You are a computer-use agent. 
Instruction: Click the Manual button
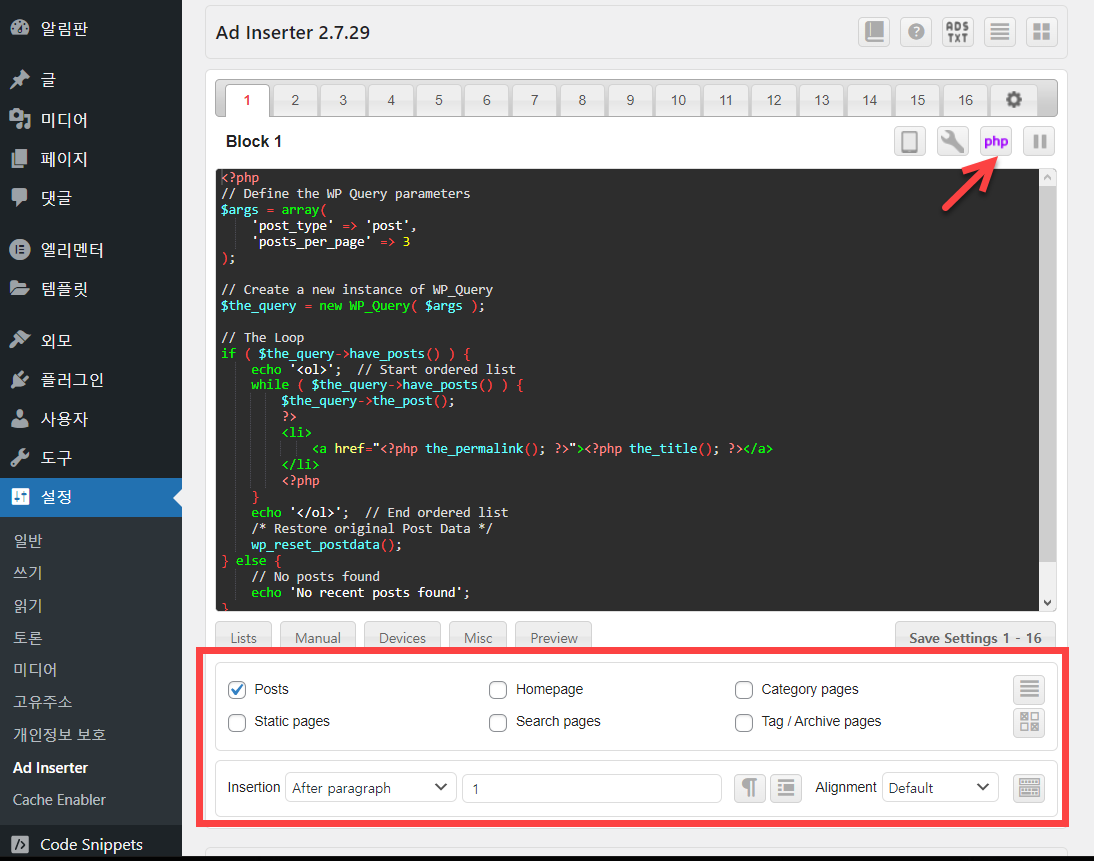pos(318,637)
